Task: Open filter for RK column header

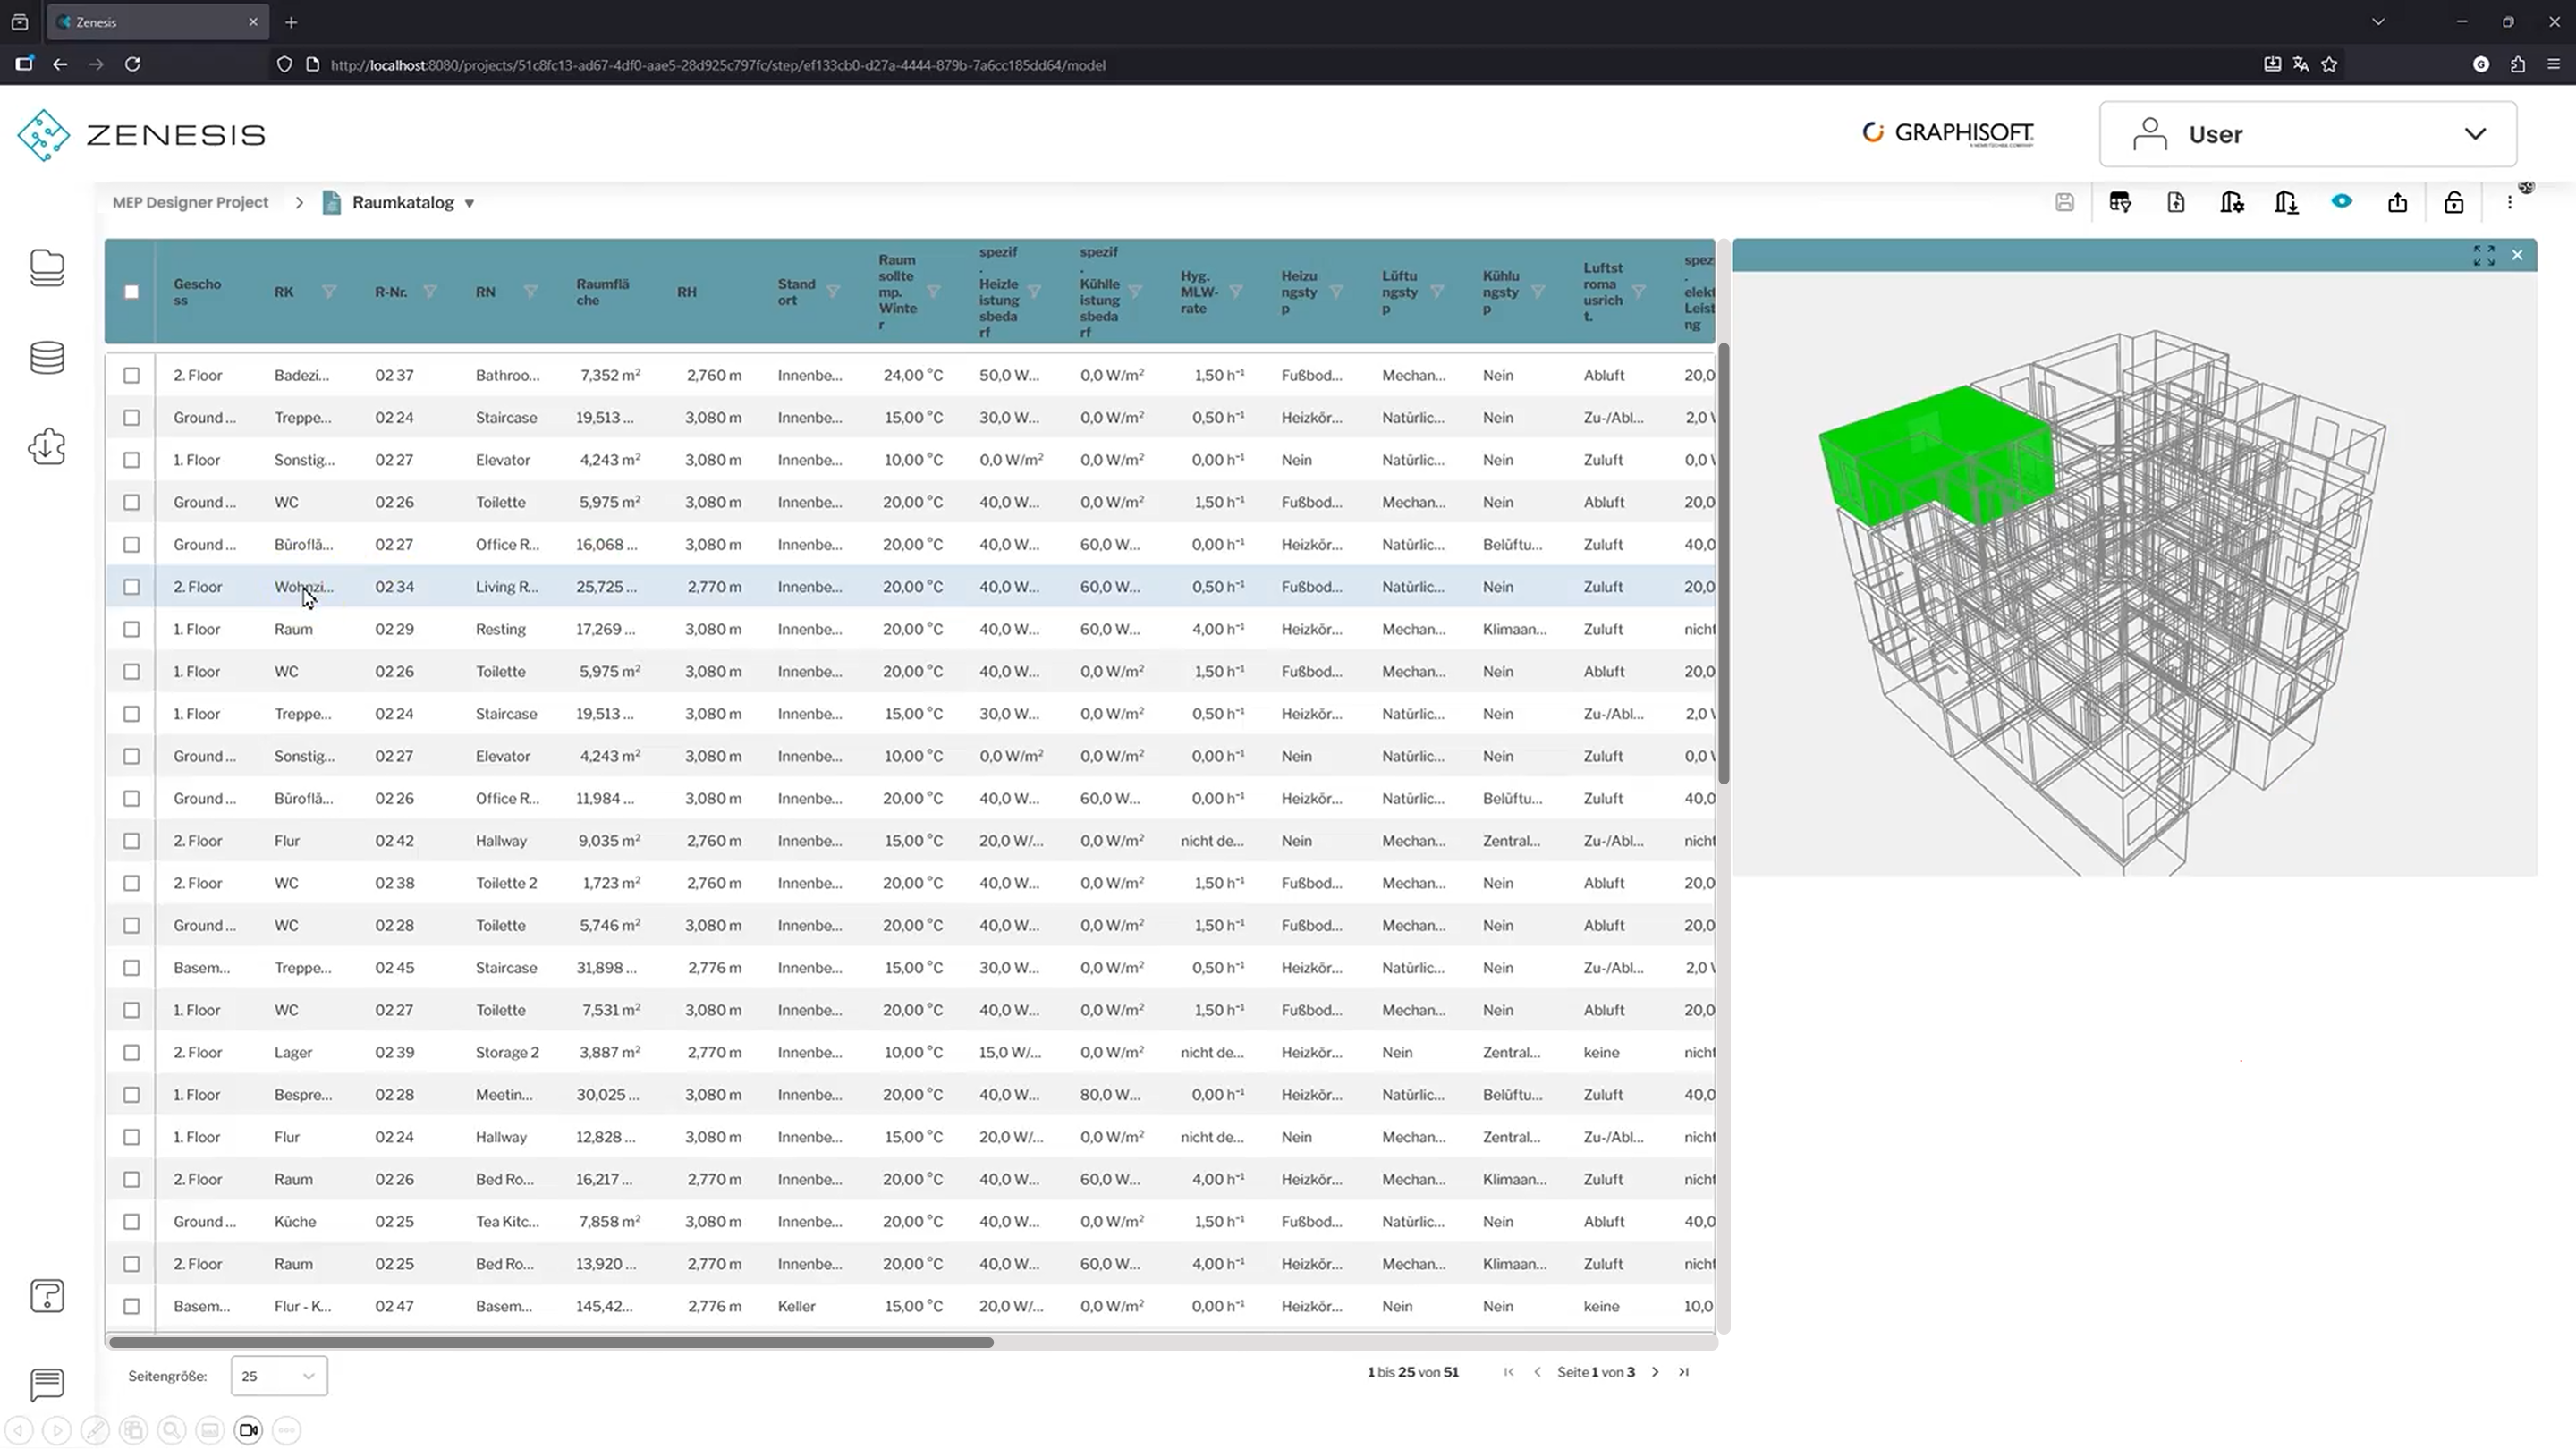Action: click(x=329, y=292)
